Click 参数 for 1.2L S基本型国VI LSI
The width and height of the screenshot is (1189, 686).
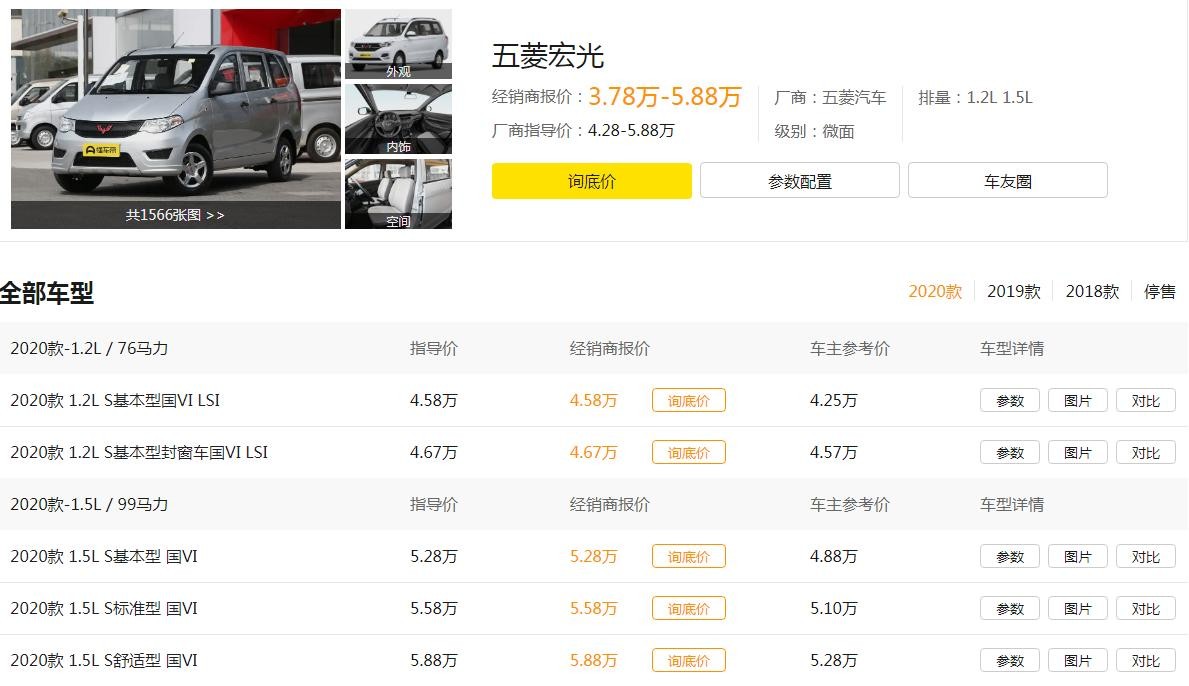[1009, 401]
